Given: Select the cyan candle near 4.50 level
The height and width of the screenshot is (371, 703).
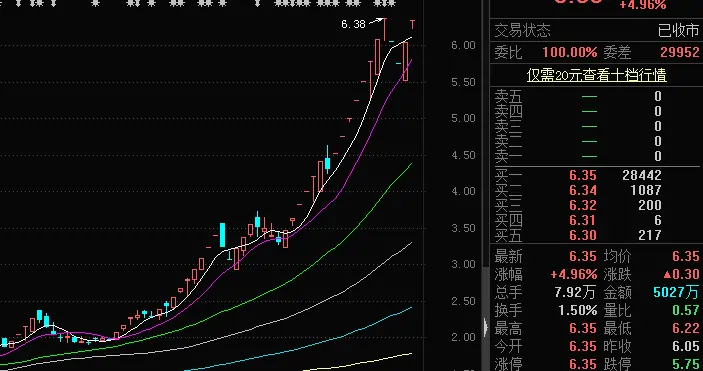Looking at the screenshot, I should click(x=328, y=160).
